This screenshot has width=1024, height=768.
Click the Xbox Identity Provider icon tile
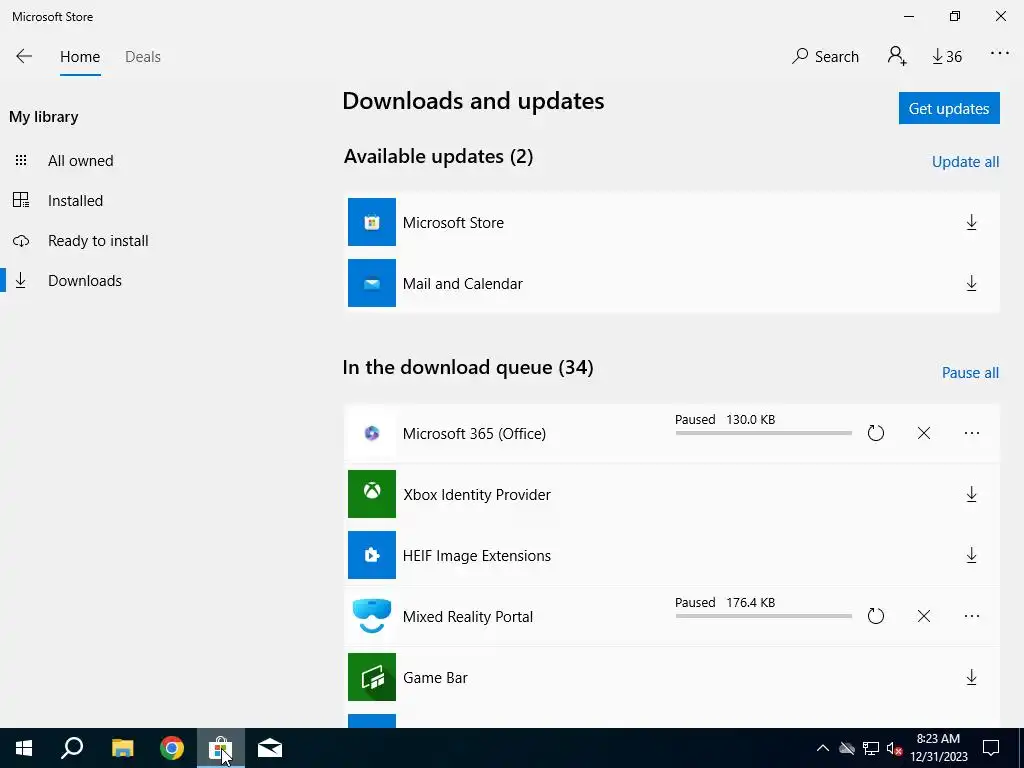point(372,494)
